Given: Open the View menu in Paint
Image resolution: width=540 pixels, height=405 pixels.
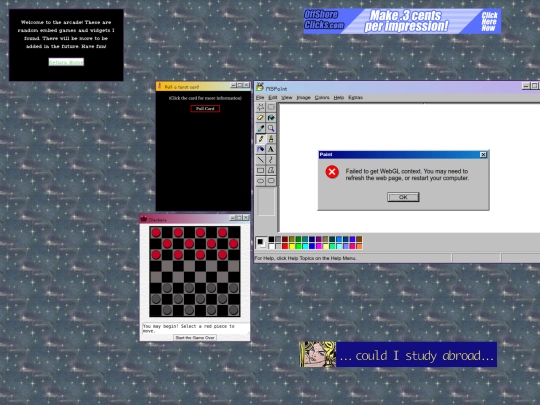Looking at the screenshot, I should click(287, 97).
